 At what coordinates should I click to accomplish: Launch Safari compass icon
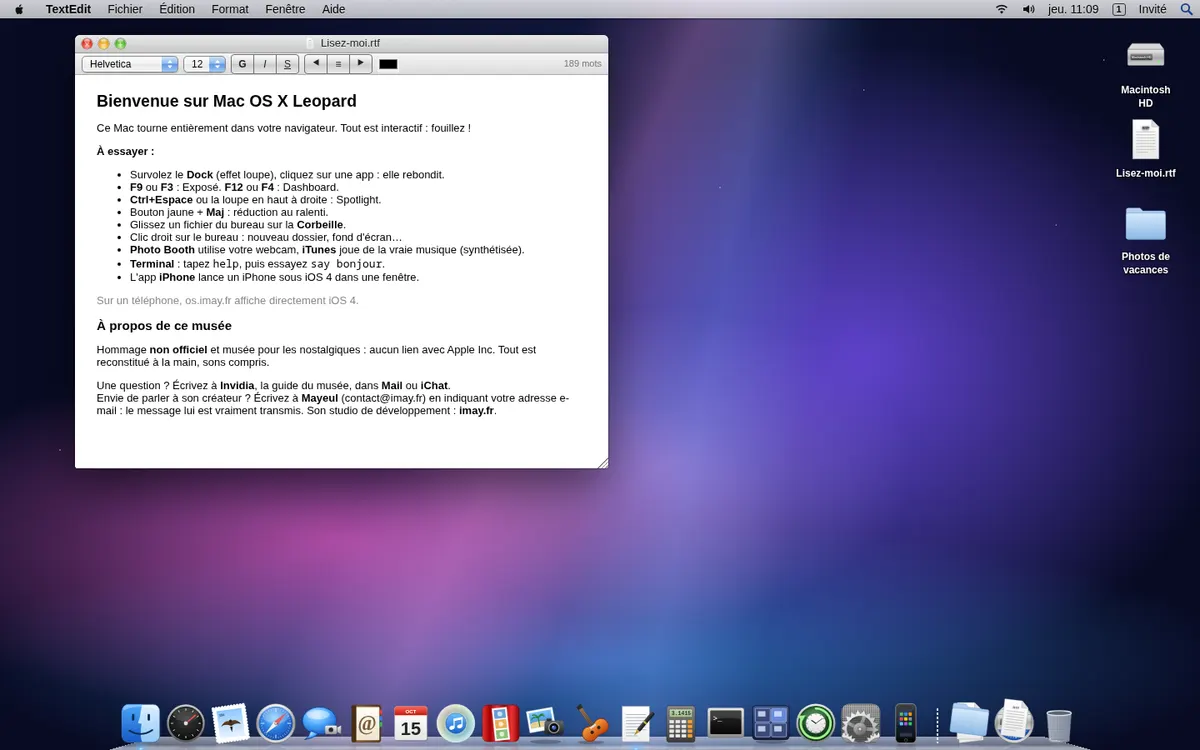275,723
